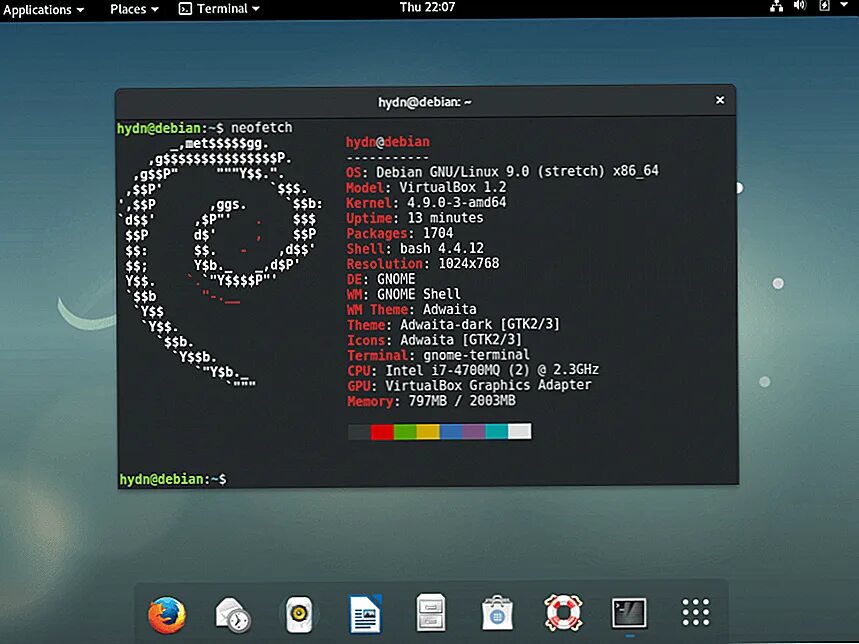Open Rhythmbox speaker icon in dock
The width and height of the screenshot is (859, 644).
click(x=299, y=614)
